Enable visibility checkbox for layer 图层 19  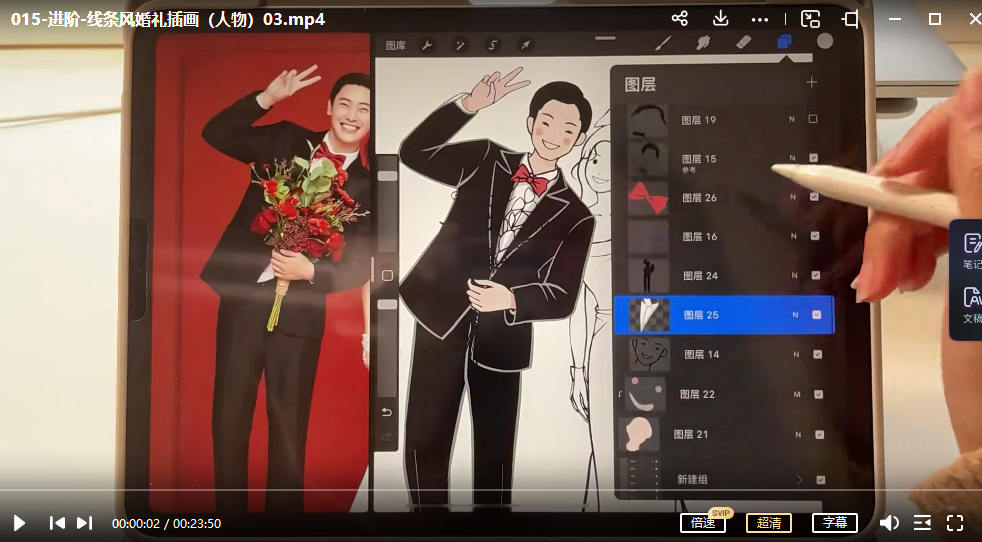[x=813, y=119]
